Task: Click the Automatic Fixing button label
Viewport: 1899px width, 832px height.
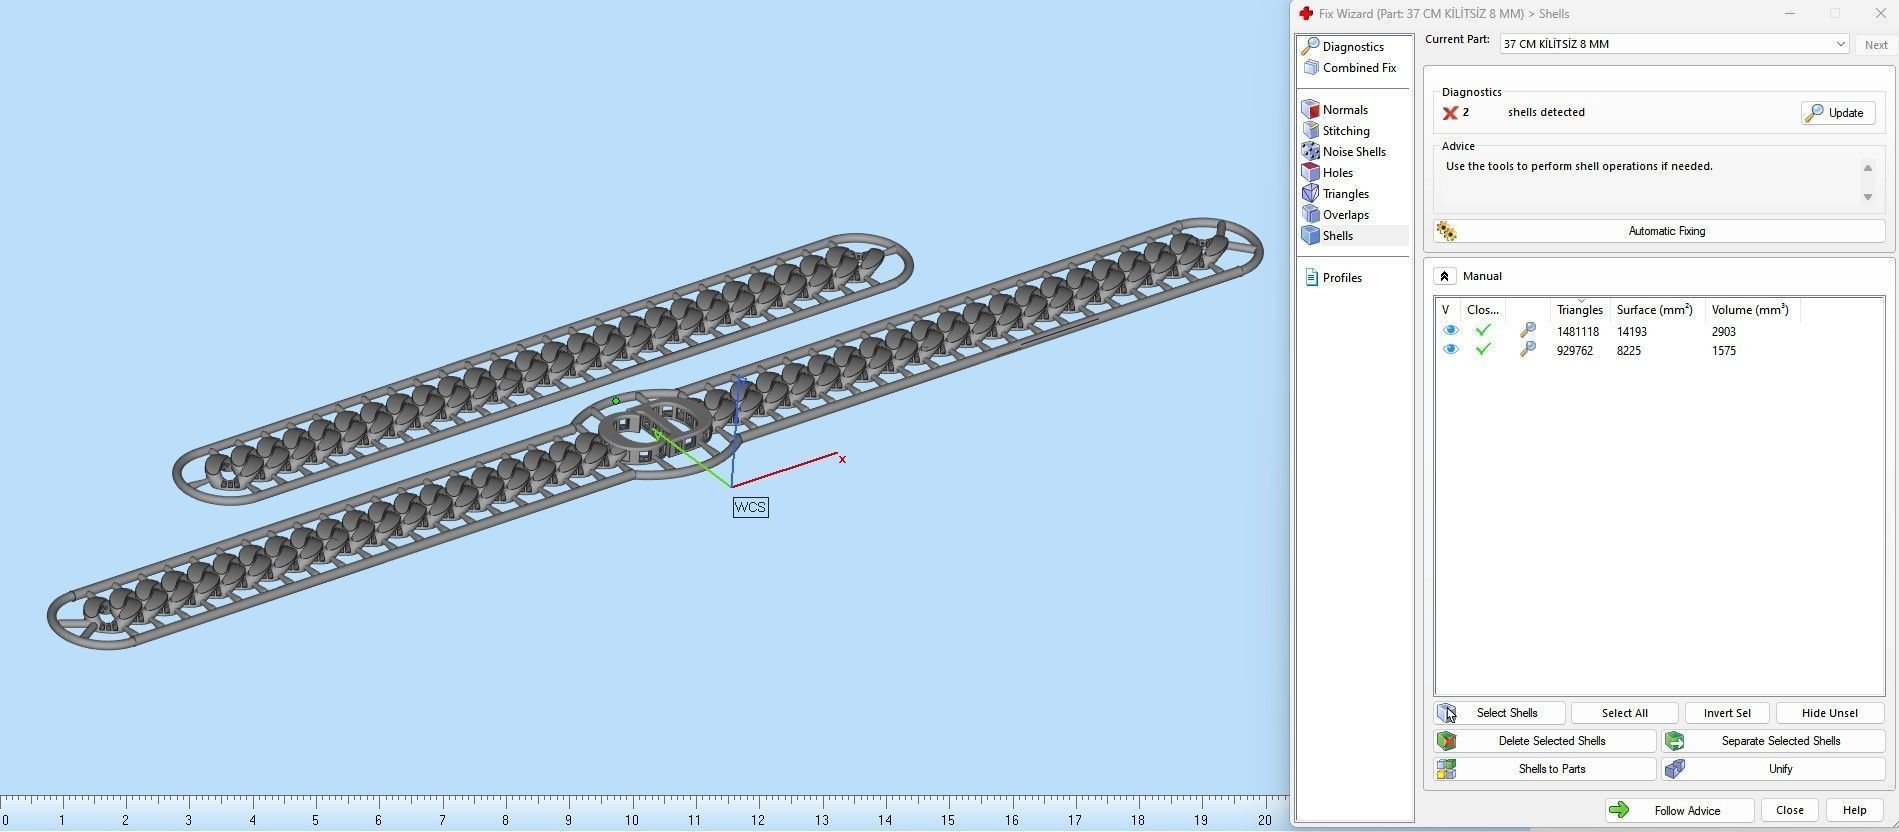Action: [1667, 231]
